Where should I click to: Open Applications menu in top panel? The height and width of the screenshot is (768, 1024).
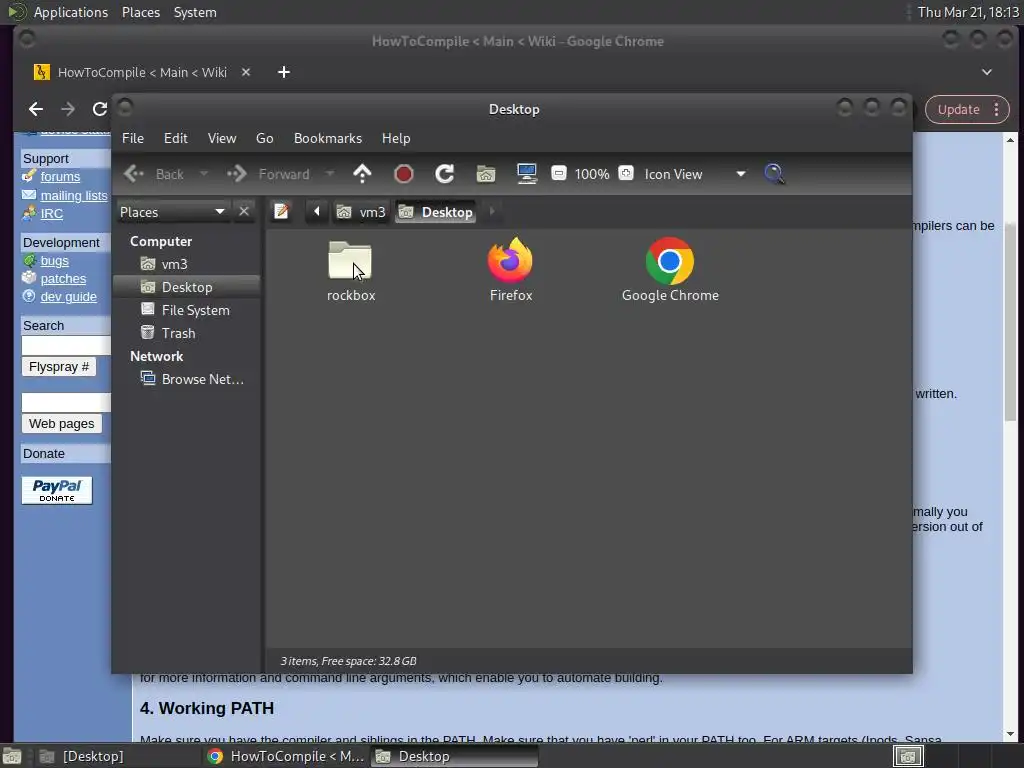tap(71, 12)
